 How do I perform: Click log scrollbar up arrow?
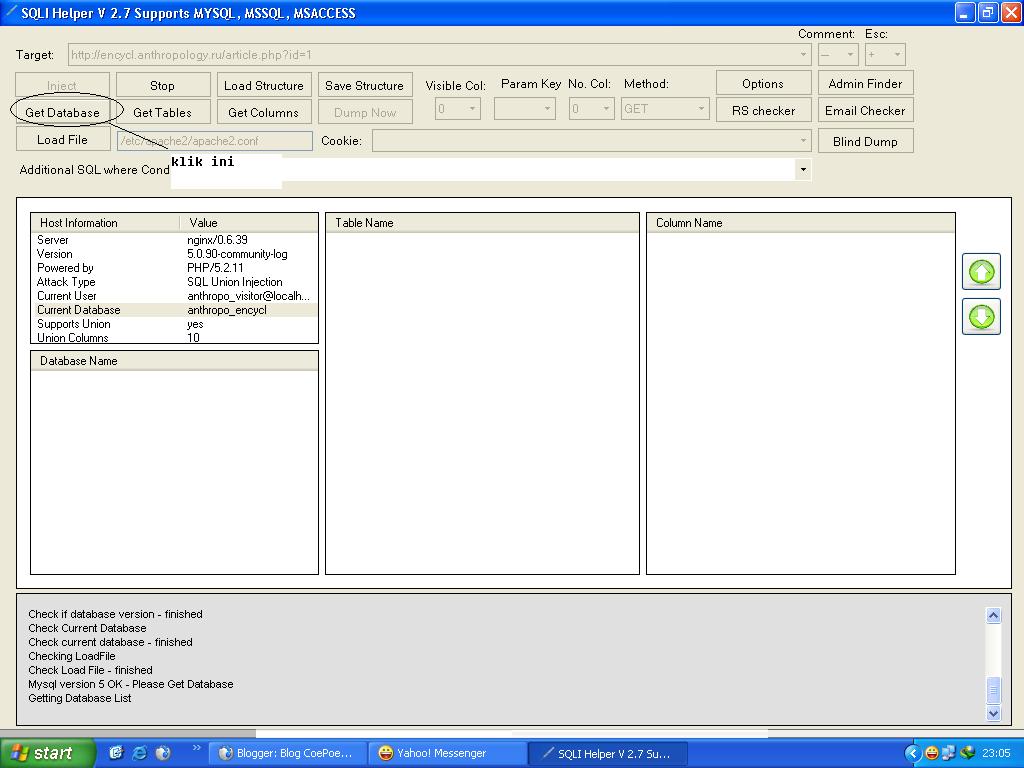(x=993, y=615)
